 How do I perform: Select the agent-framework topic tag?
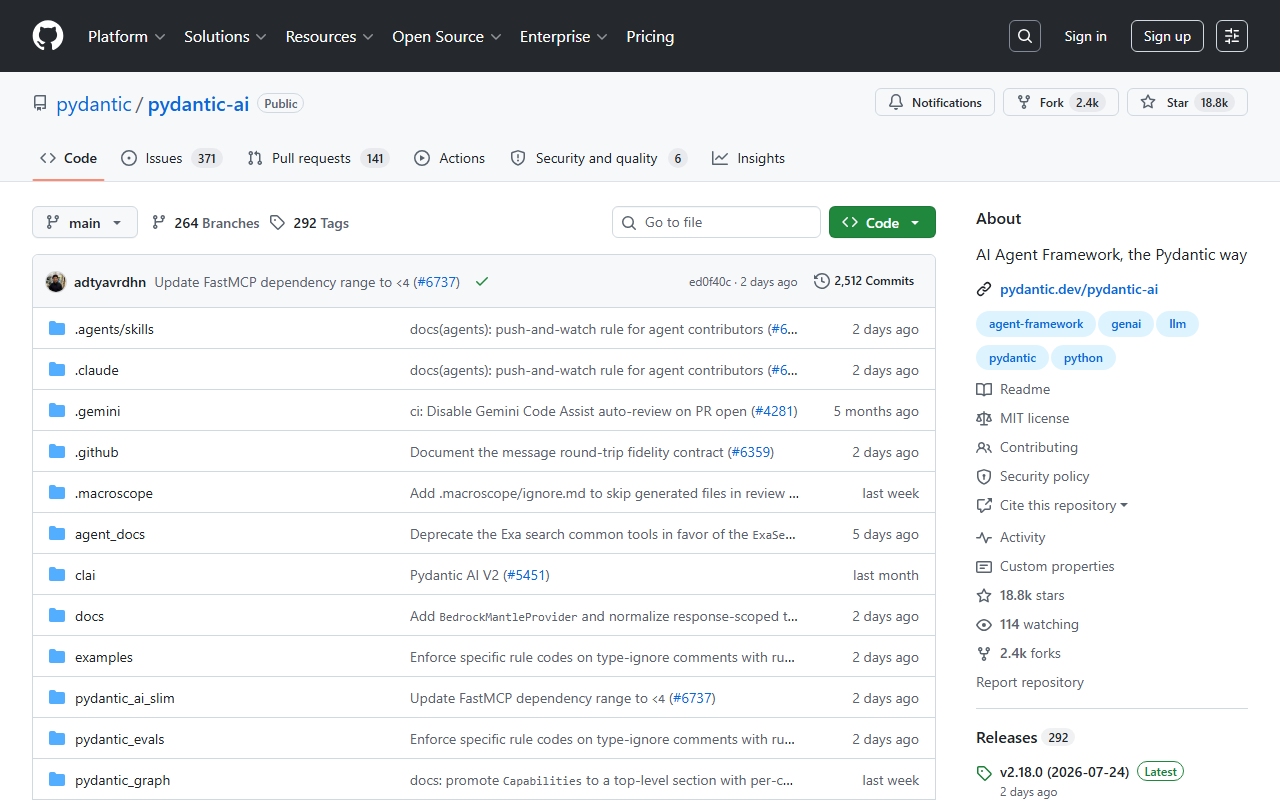click(1036, 324)
